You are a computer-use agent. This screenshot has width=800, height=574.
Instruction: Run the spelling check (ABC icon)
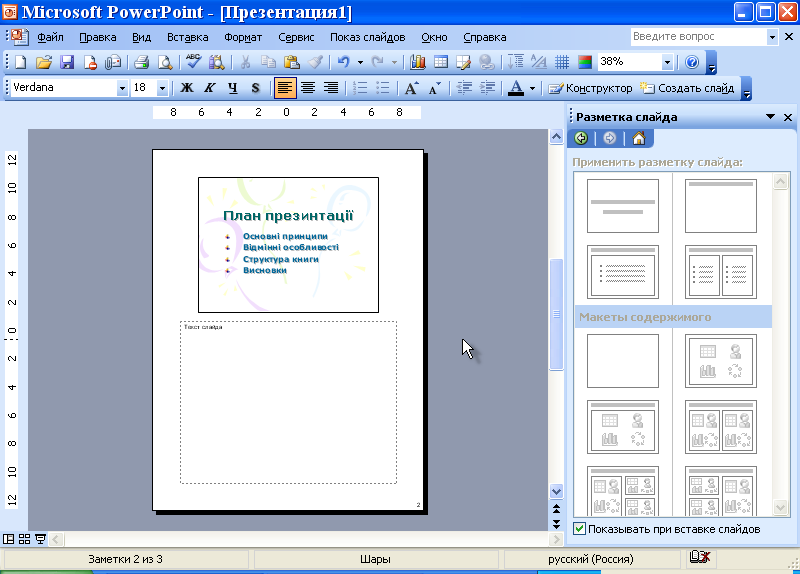point(194,62)
